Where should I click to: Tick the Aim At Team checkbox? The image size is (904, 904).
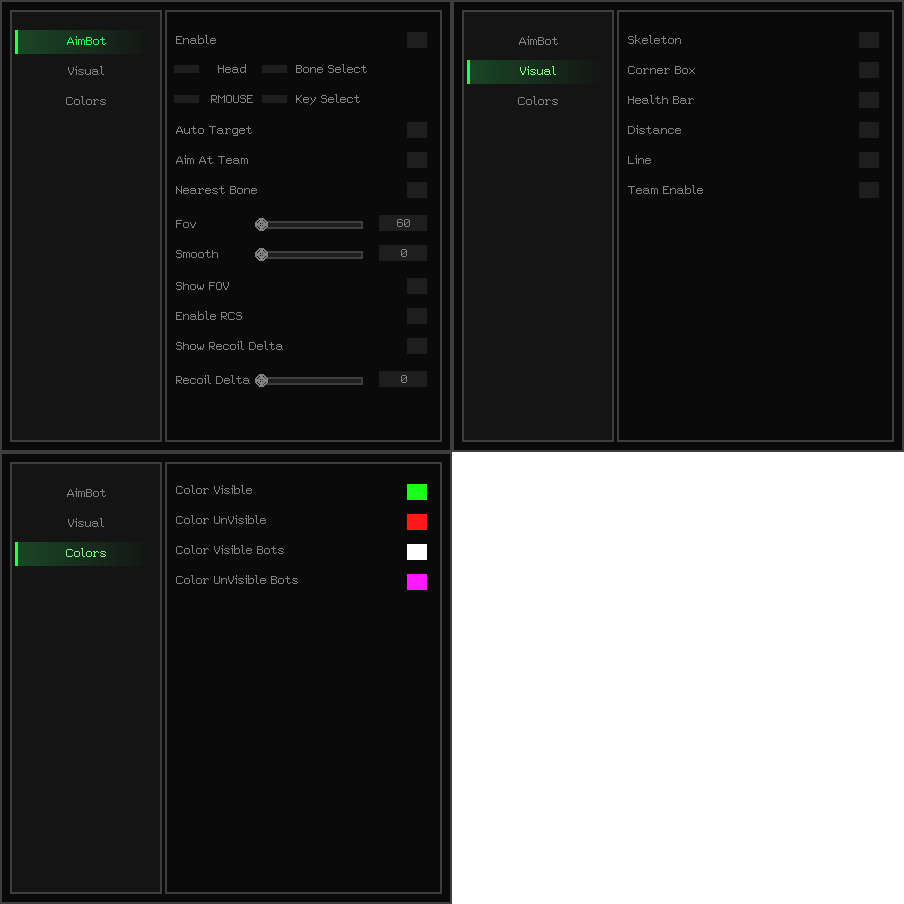click(x=416, y=160)
